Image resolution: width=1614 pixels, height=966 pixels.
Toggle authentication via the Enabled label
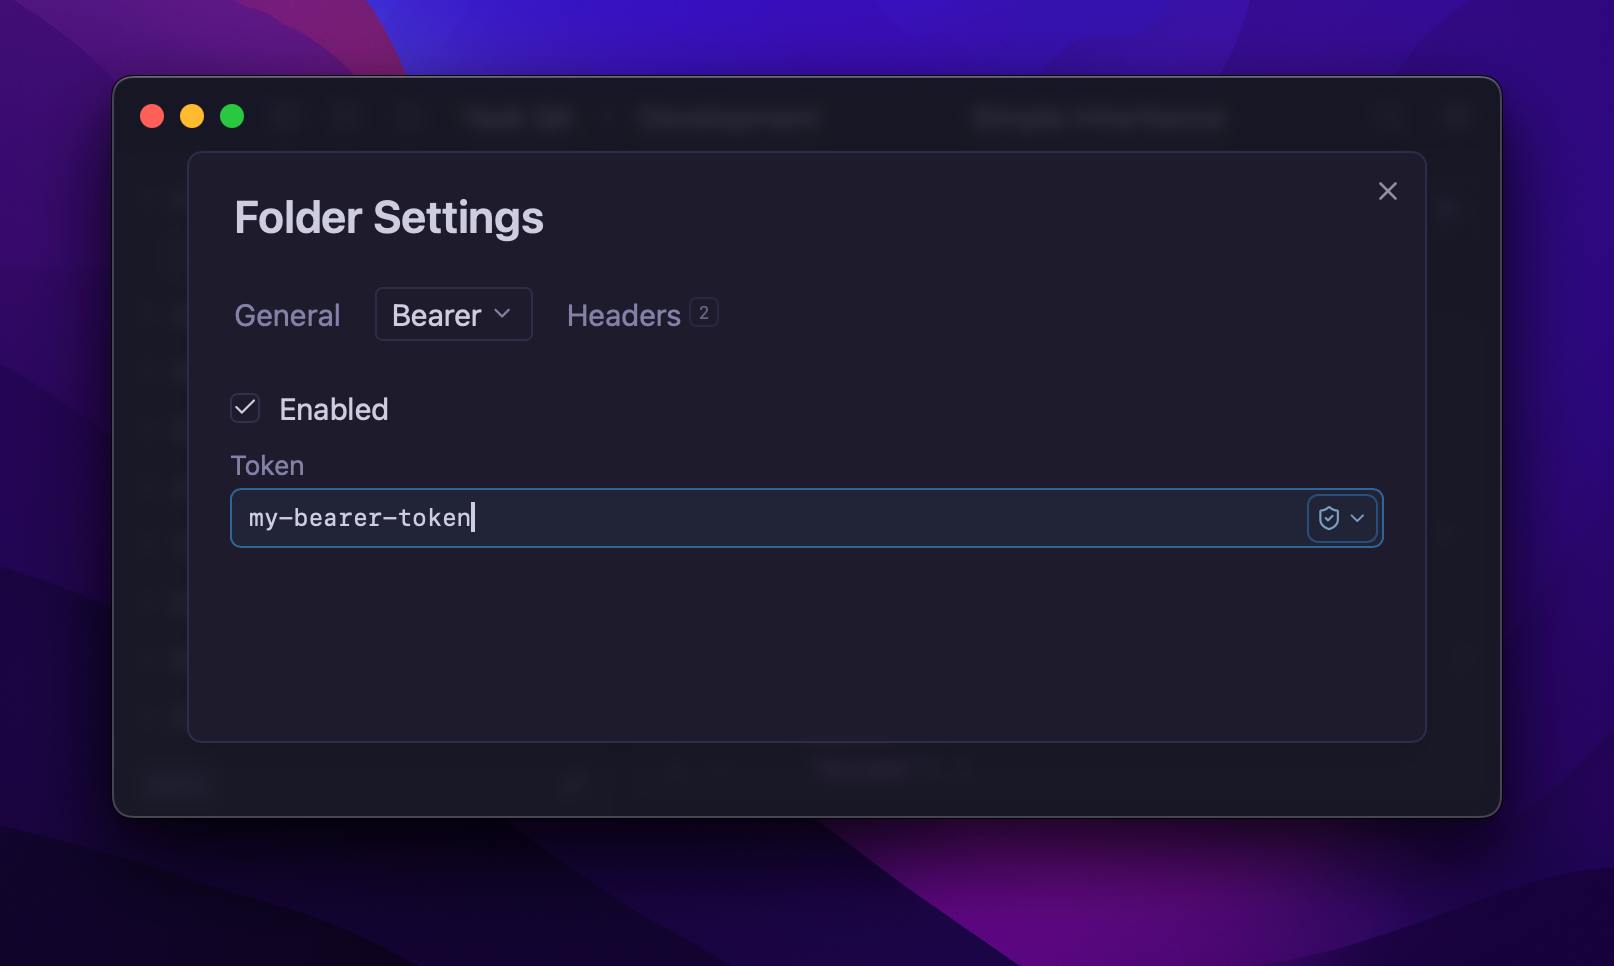click(333, 409)
